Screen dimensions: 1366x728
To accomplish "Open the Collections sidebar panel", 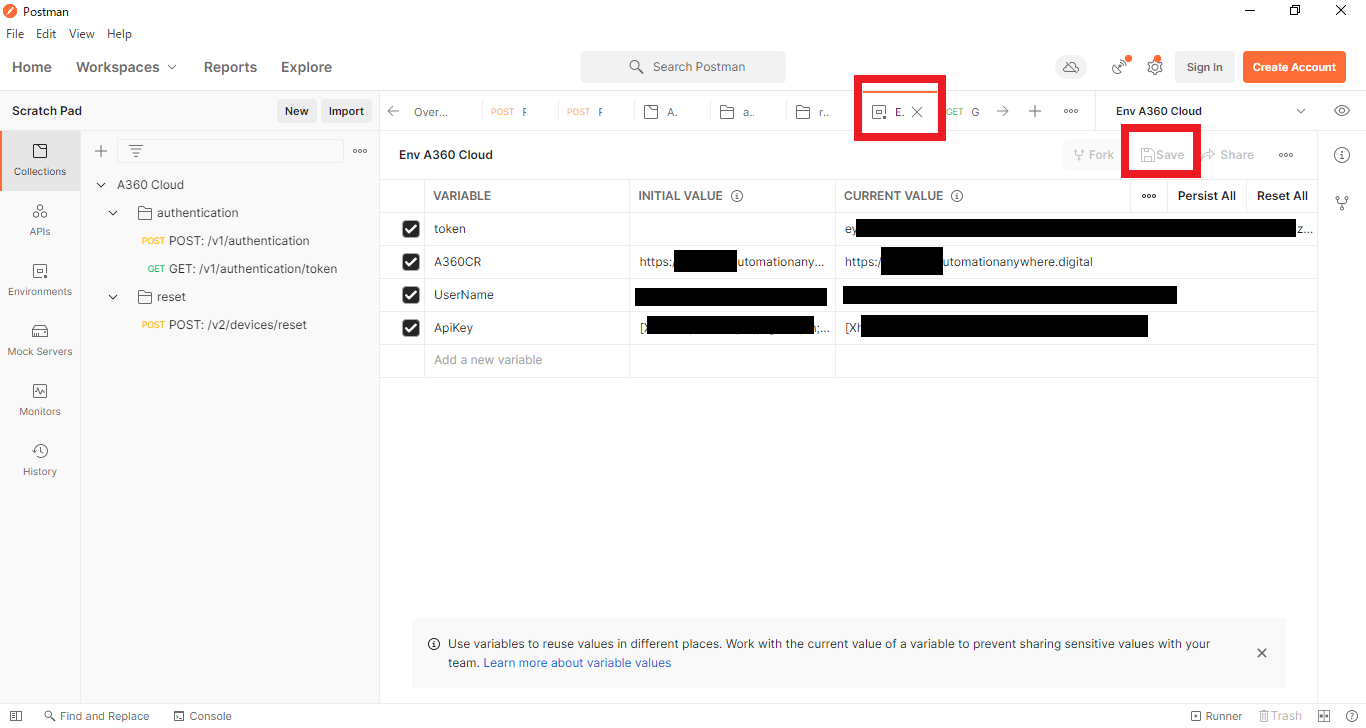I will 40,160.
